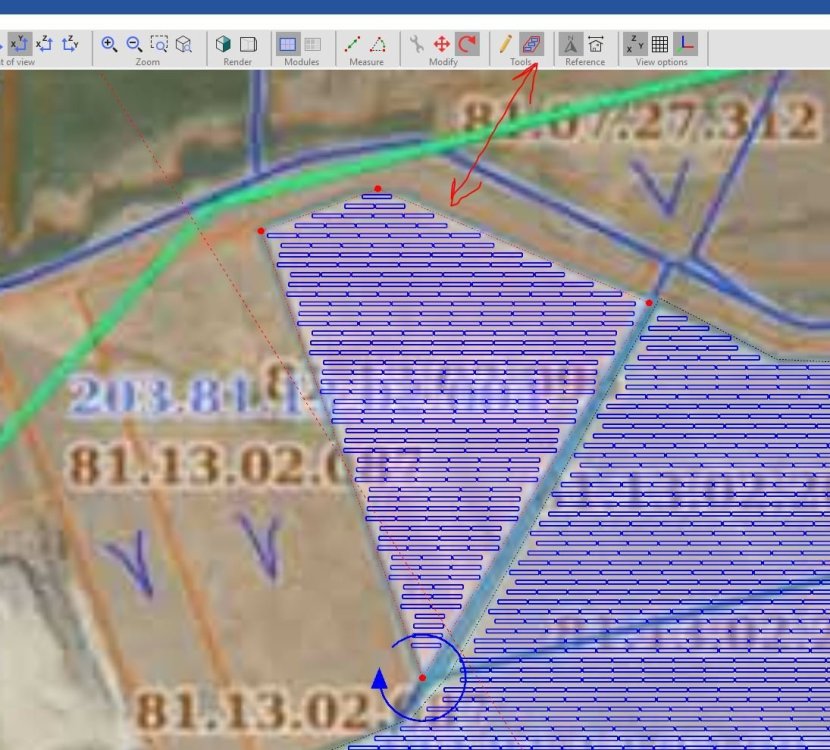Measure distance with the line tool
830x750 pixels.
point(353,44)
